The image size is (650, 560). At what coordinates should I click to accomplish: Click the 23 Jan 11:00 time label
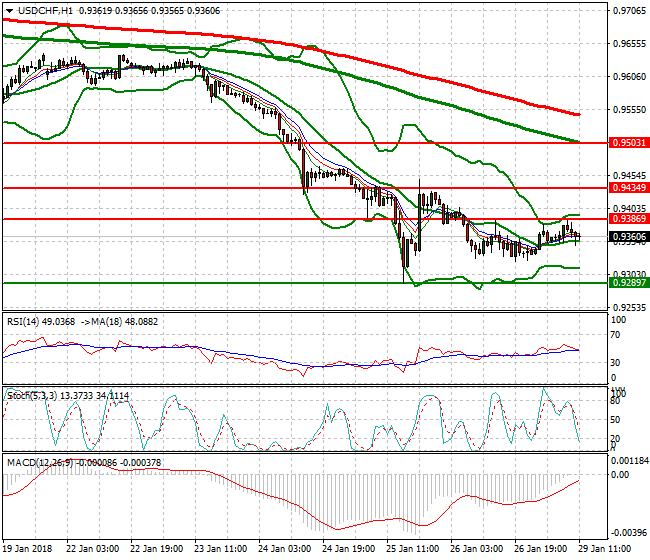coord(221,549)
